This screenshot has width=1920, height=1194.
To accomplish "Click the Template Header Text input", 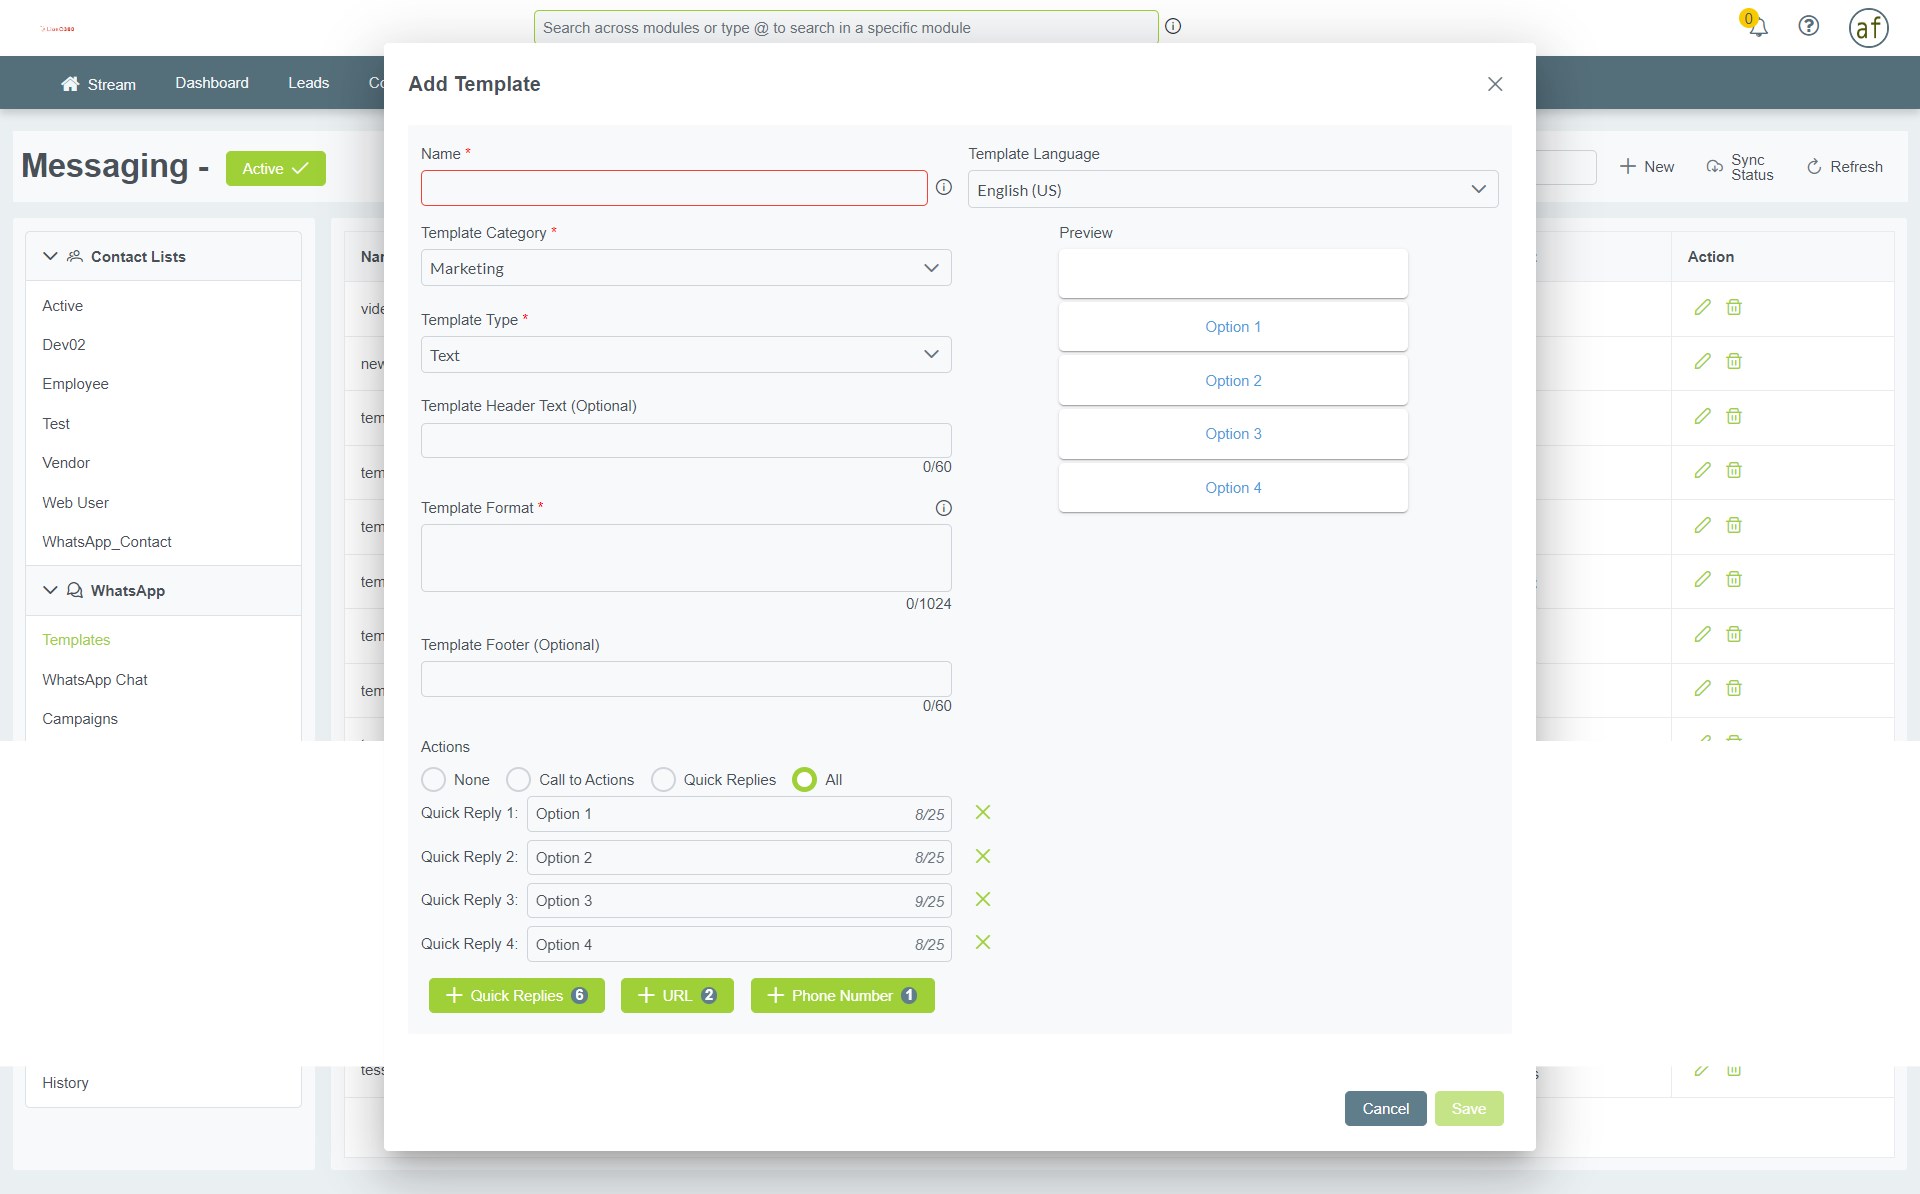I will (685, 440).
